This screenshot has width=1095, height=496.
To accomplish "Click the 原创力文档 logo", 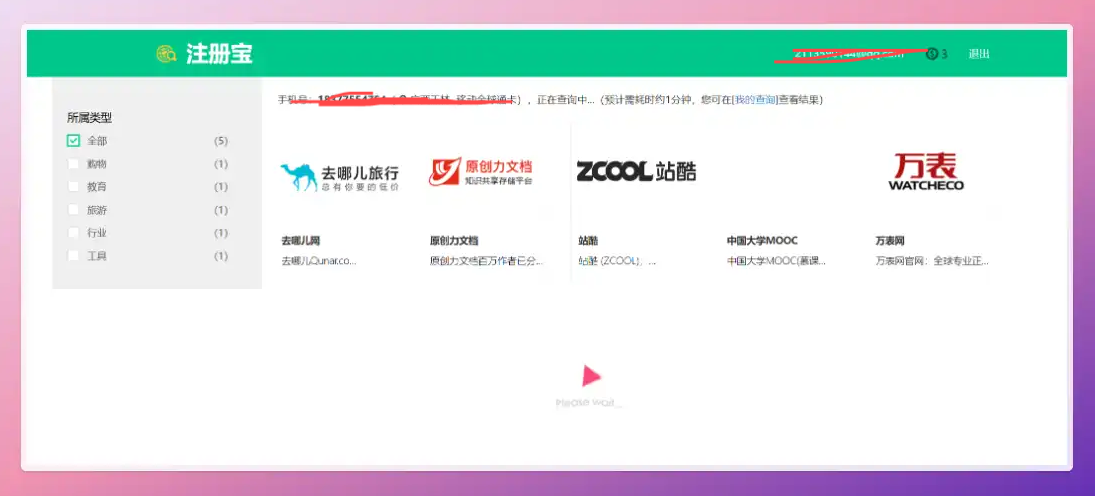I will point(481,172).
